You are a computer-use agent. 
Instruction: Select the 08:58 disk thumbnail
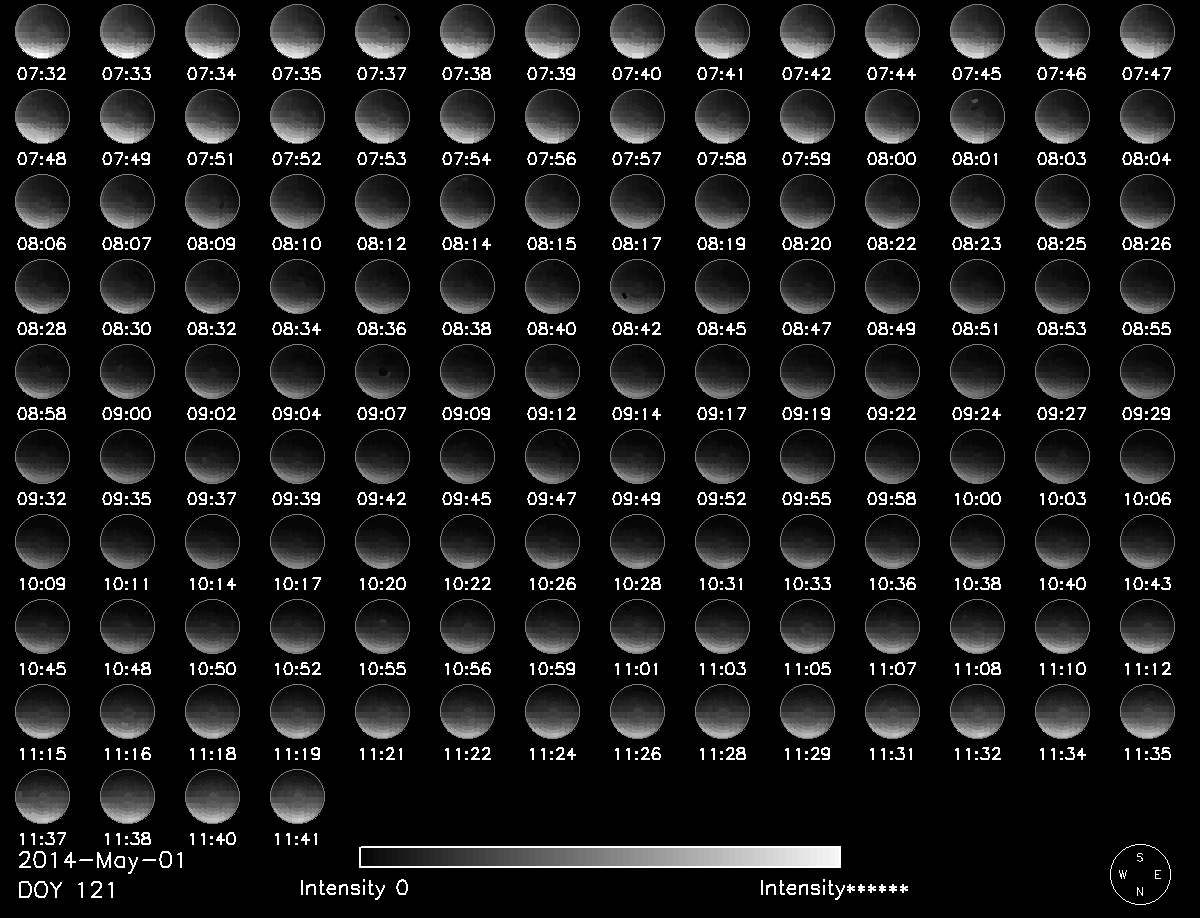tap(42, 372)
